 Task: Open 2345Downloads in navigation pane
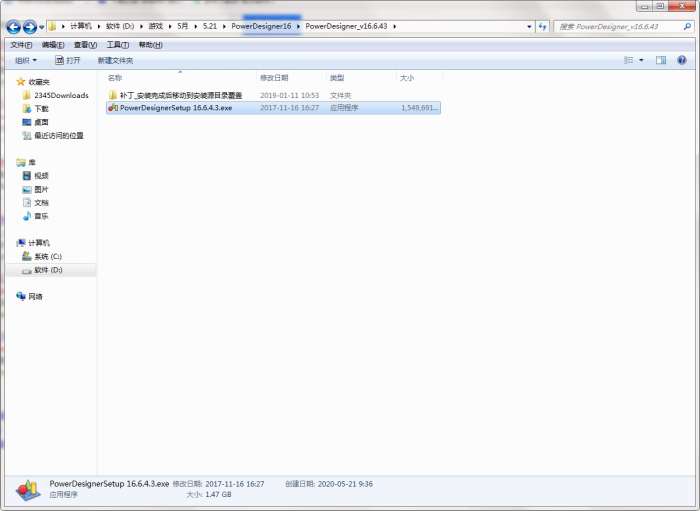61,95
